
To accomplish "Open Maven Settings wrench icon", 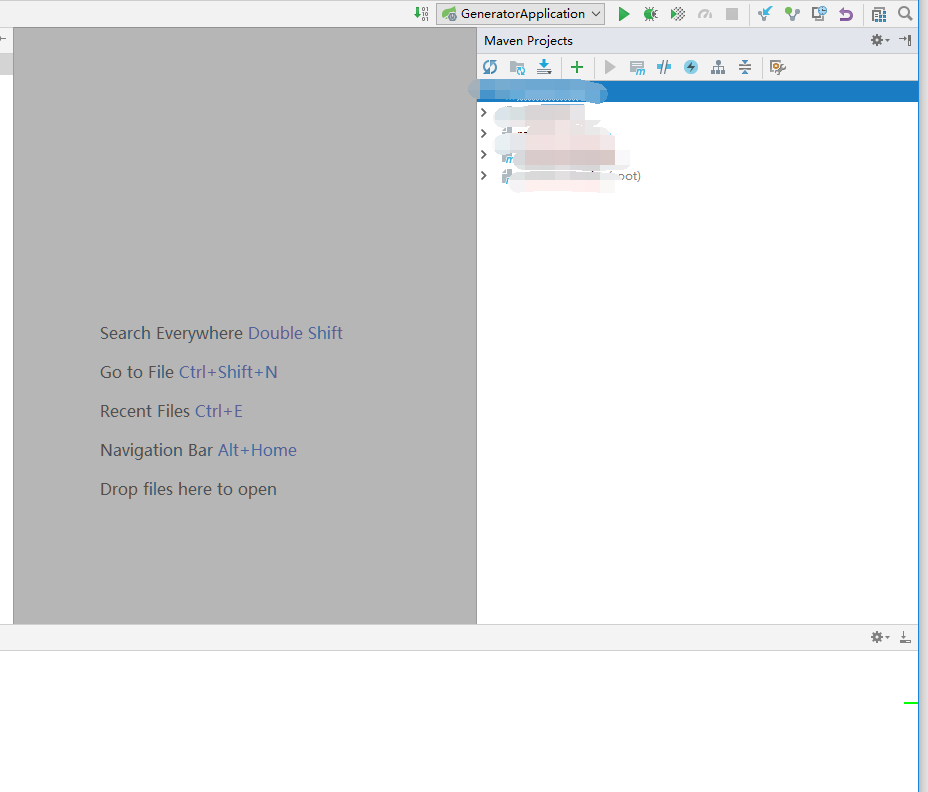I will [778, 67].
